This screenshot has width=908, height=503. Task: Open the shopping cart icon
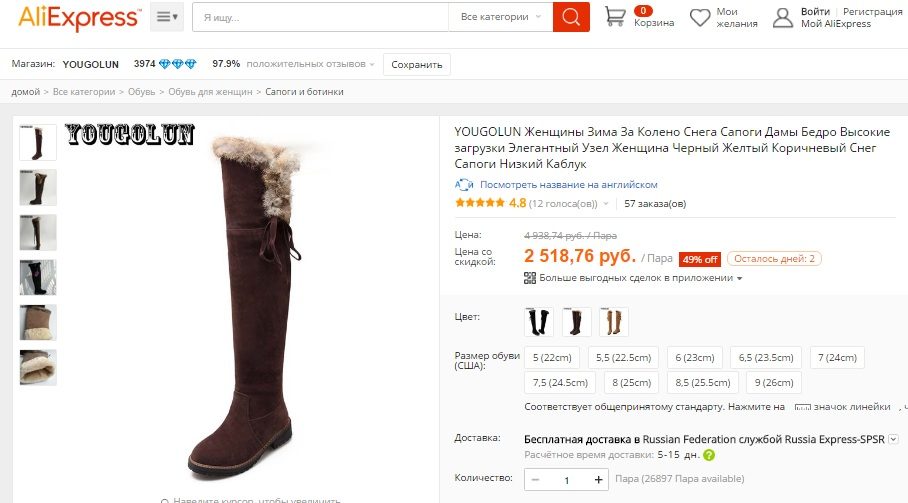615,17
